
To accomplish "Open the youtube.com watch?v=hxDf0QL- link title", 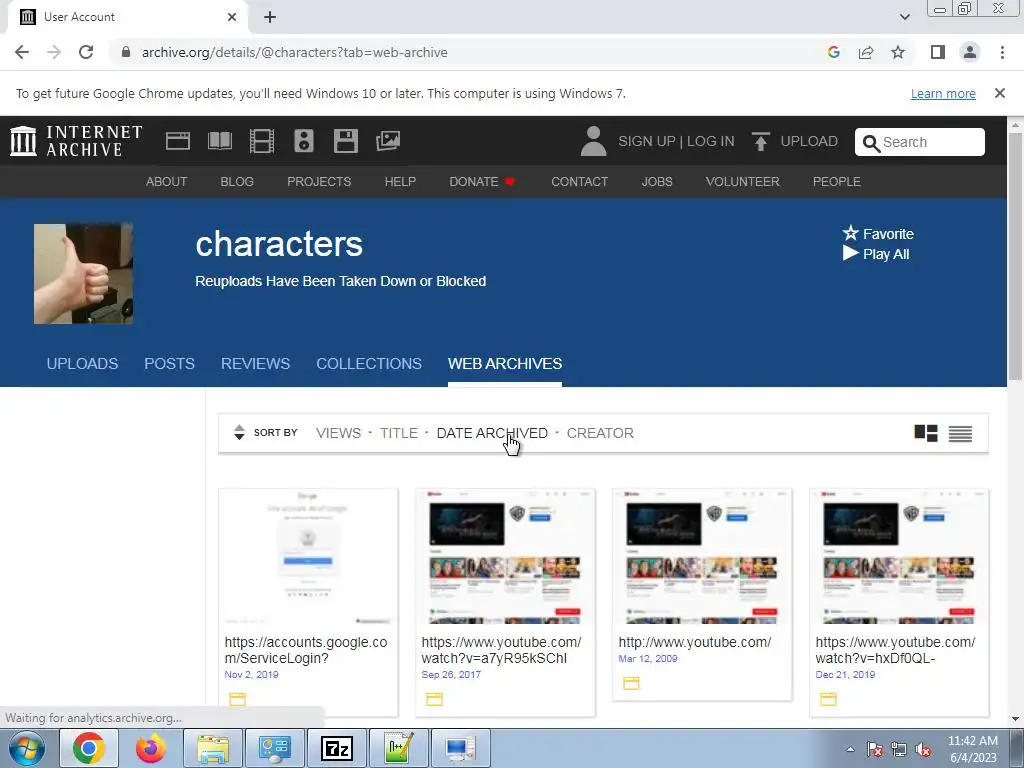I will 895,650.
